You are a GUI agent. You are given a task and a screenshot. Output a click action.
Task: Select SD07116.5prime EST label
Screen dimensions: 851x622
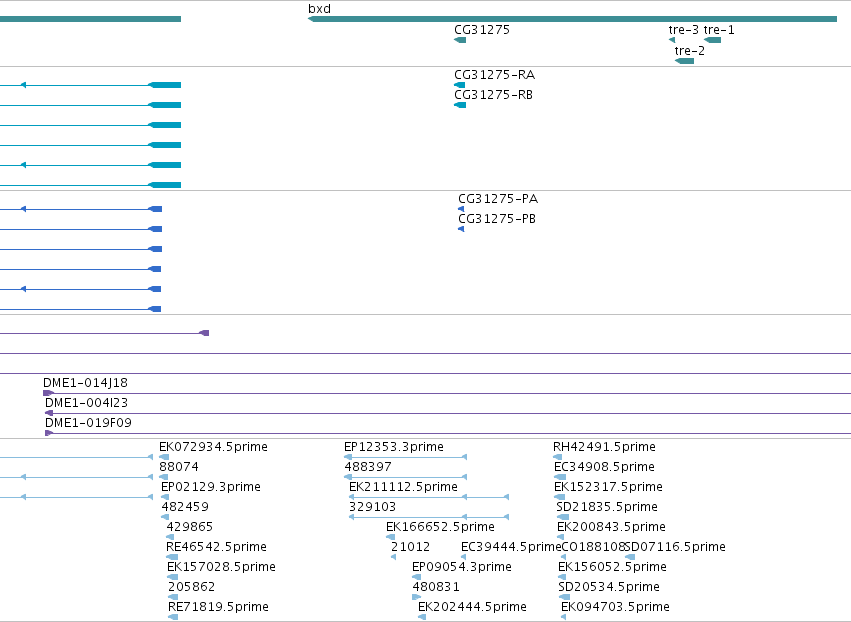click(675, 547)
